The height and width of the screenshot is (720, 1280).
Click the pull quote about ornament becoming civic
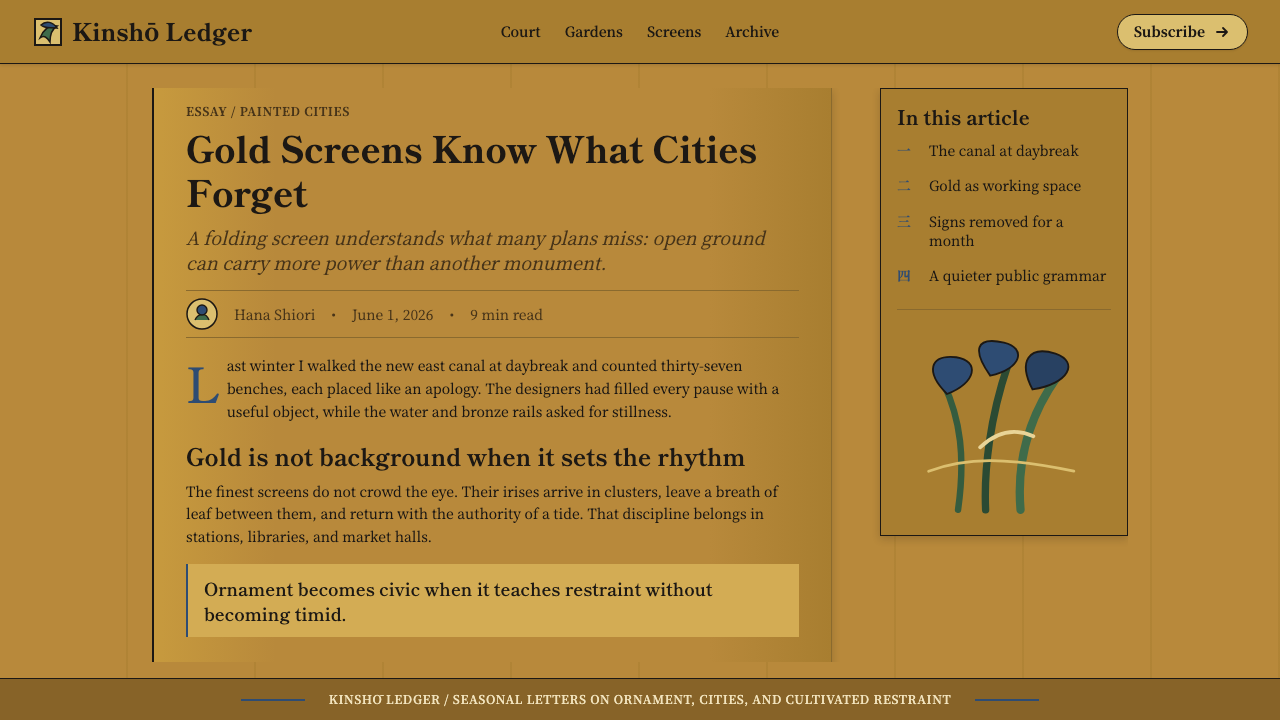click(x=492, y=601)
